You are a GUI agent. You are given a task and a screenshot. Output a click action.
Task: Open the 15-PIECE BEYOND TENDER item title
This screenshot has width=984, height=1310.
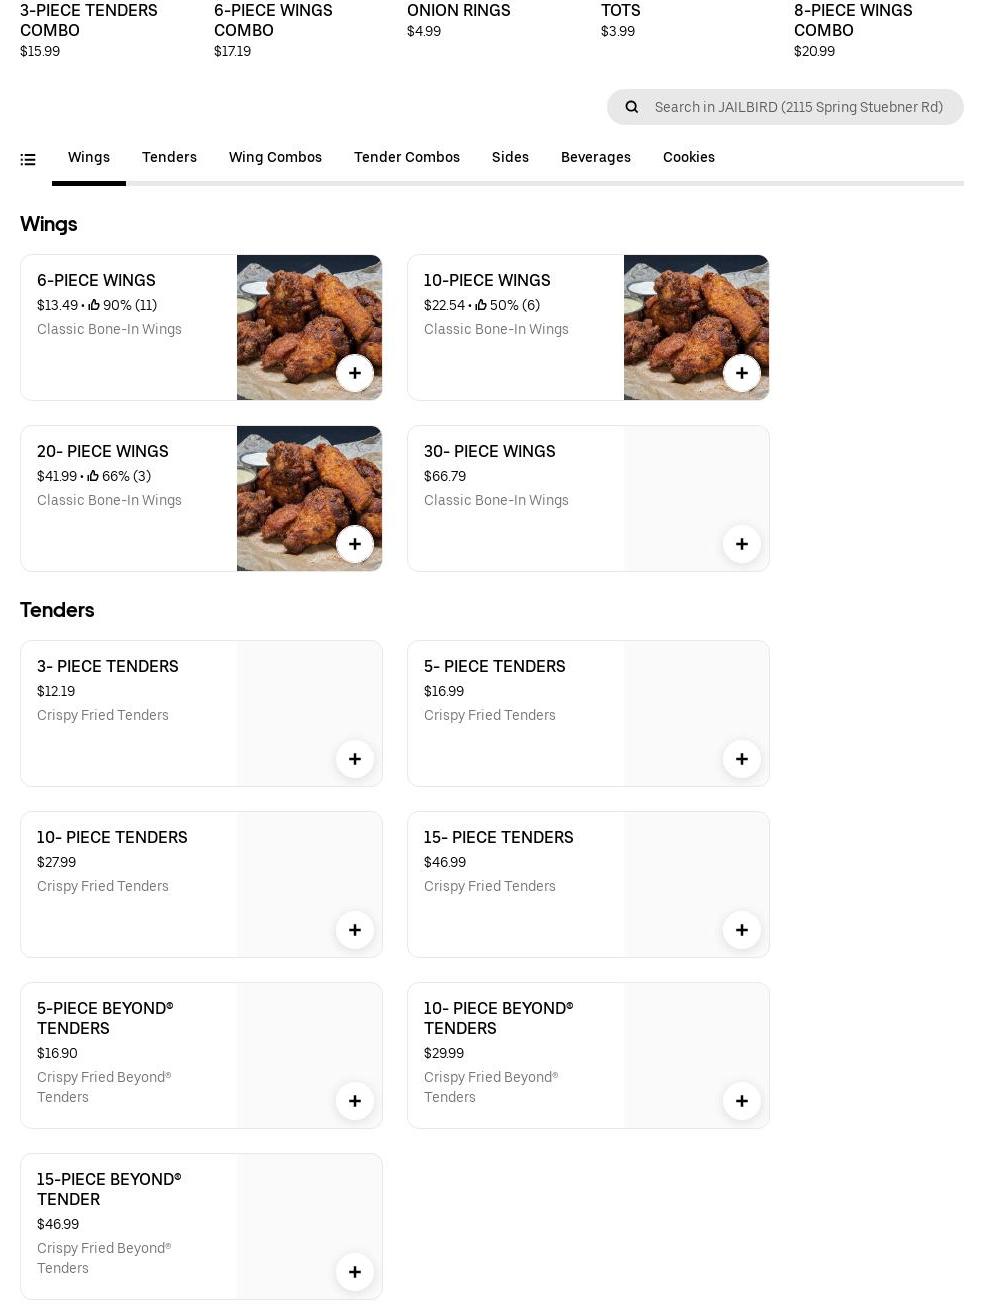[109, 1189]
